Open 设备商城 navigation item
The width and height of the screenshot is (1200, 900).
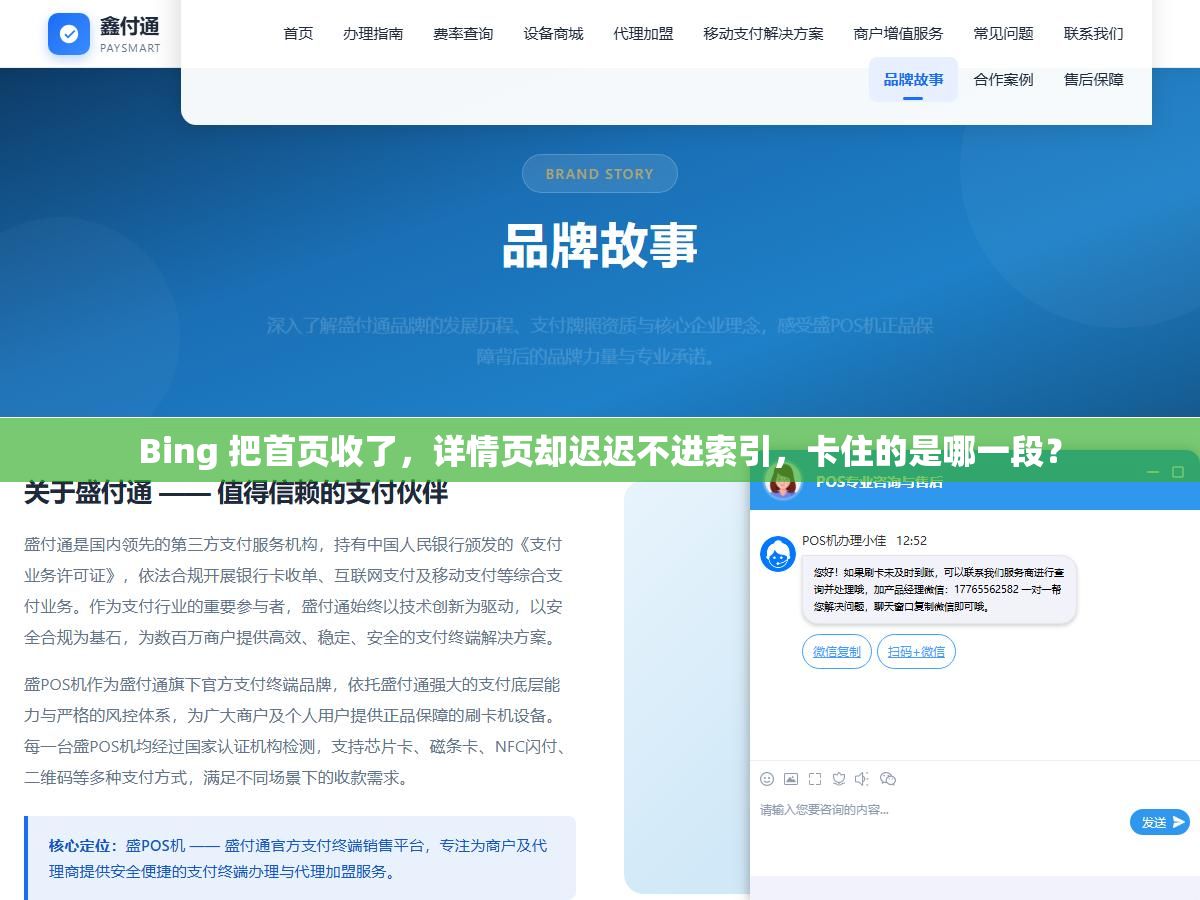click(553, 33)
